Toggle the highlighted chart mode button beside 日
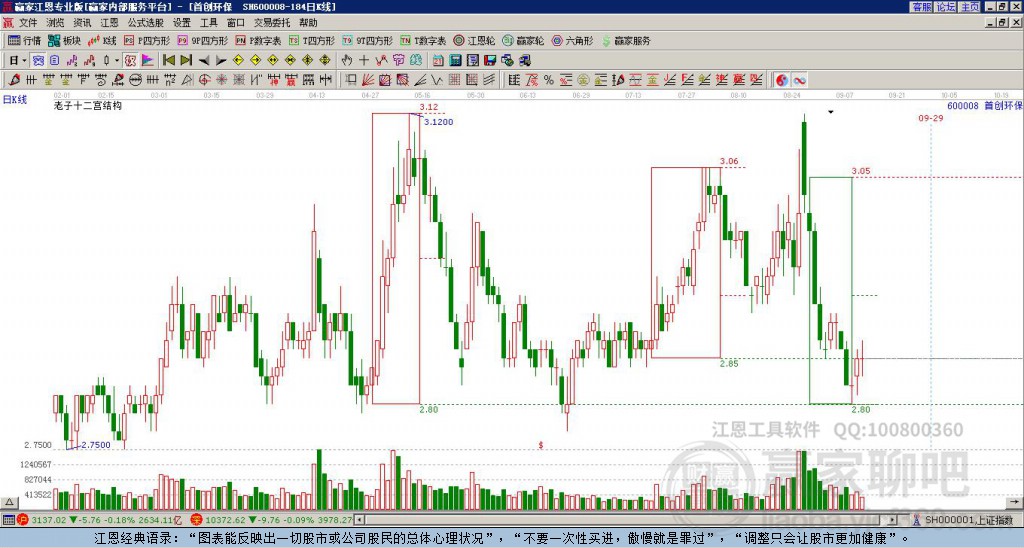 click(x=38, y=60)
